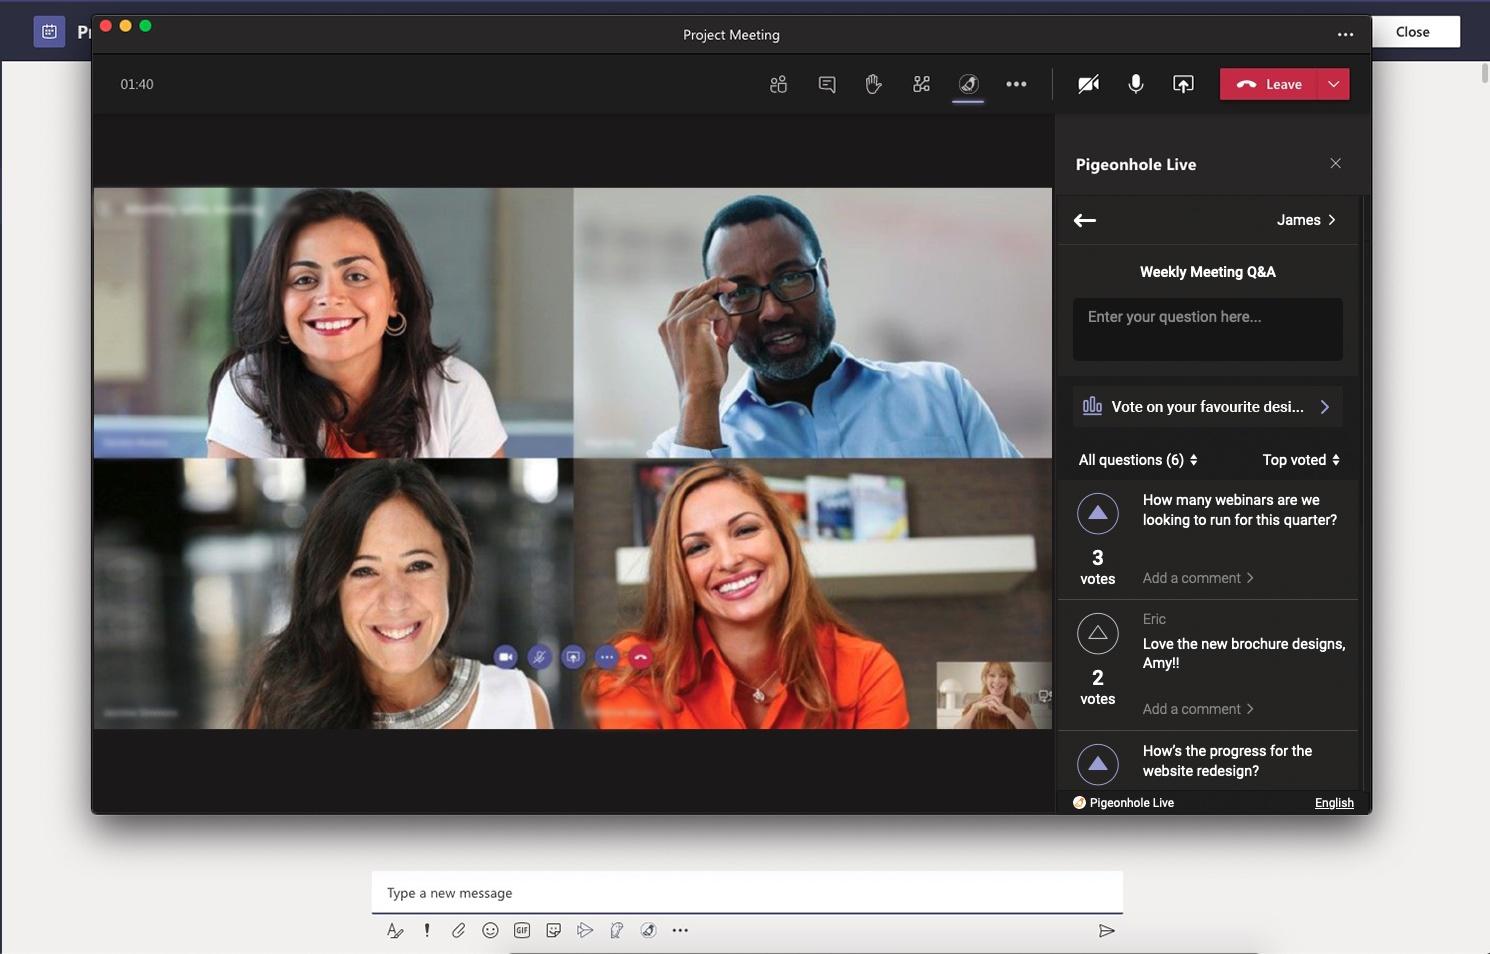Image resolution: width=1490 pixels, height=954 pixels.
Task: Click the camera button in video overlay
Action: tap(506, 657)
